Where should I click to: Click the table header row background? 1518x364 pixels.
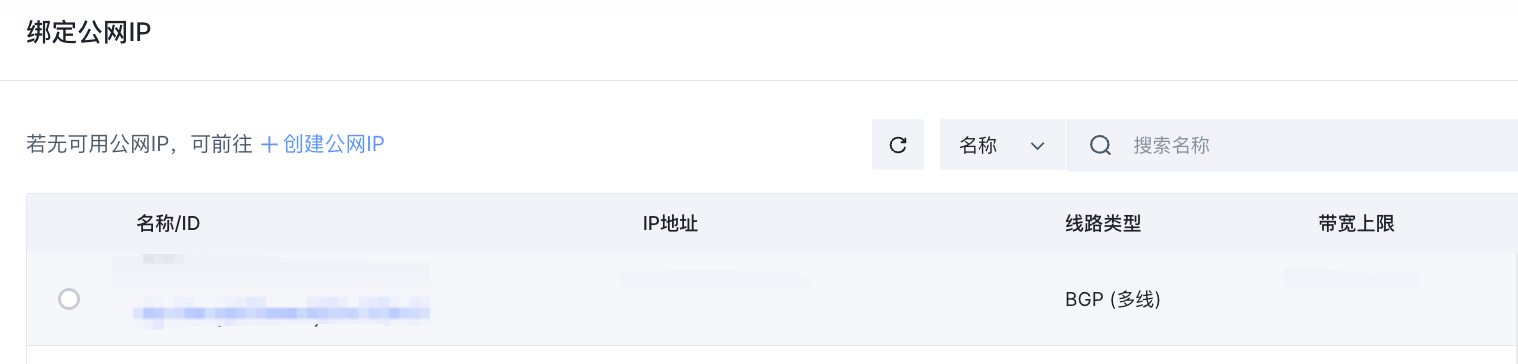pyautogui.click(x=772, y=223)
